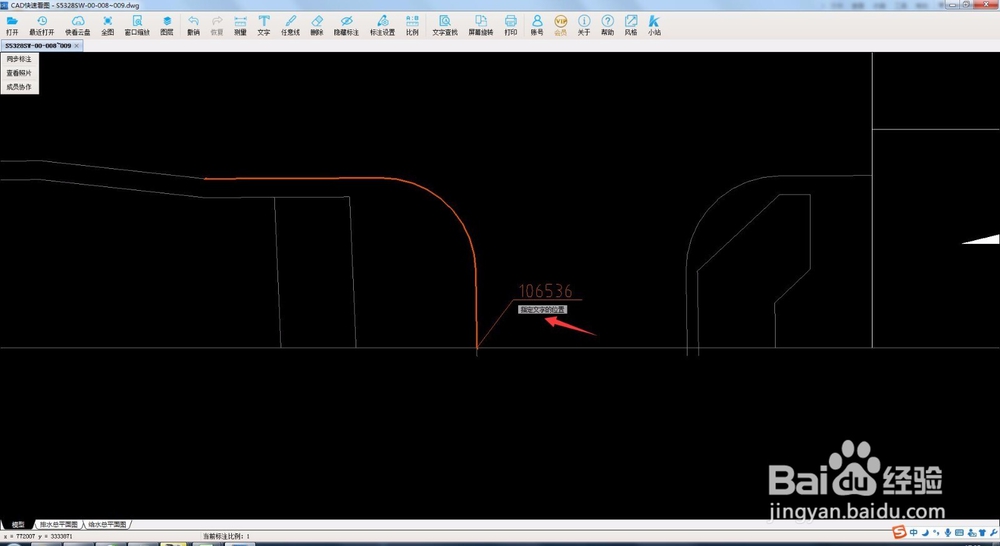This screenshot has width=1000, height=546.
Task: Open 标注设置 annotation settings
Action: coord(383,26)
